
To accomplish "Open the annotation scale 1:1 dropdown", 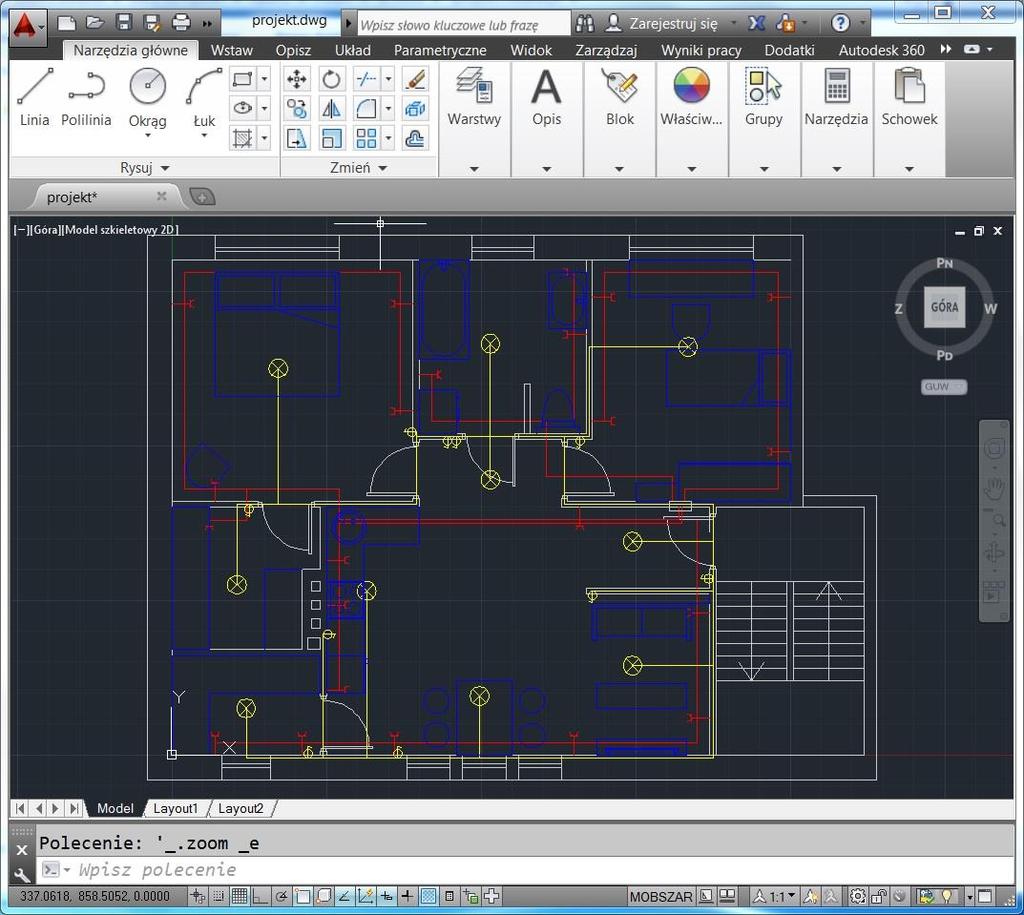I will click(x=776, y=897).
